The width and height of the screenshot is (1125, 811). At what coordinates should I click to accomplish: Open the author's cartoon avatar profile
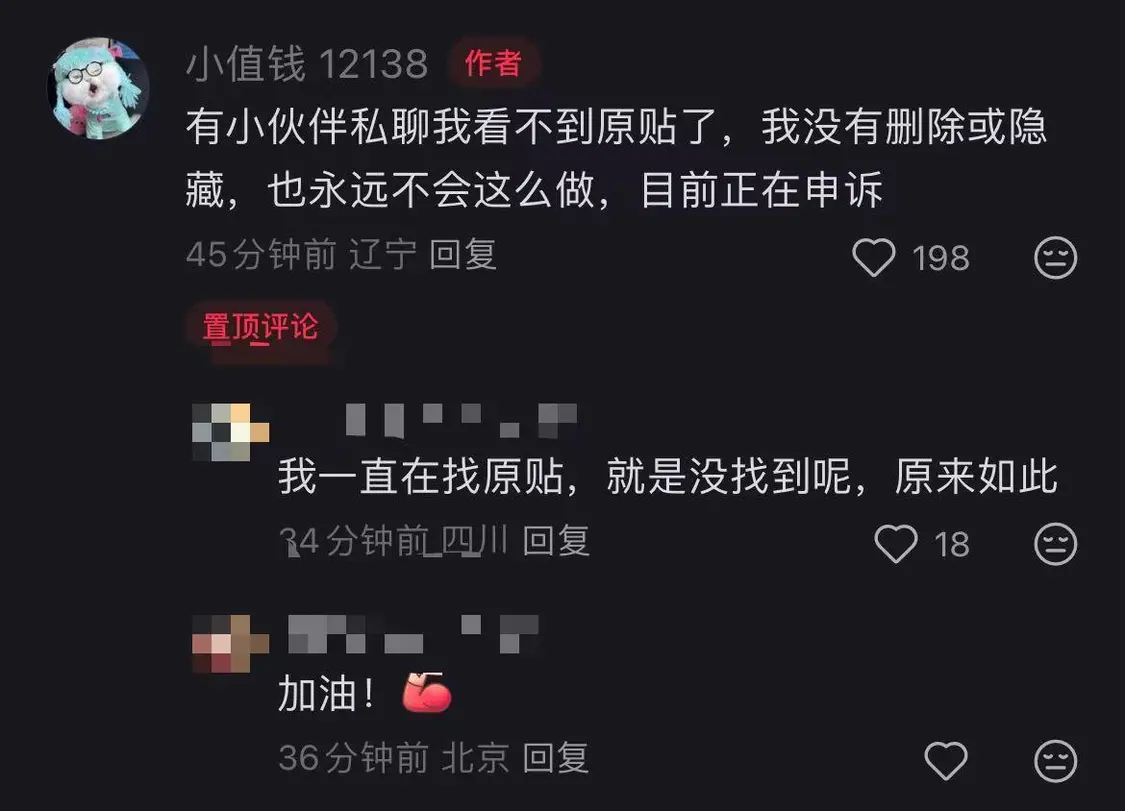pyautogui.click(x=98, y=88)
